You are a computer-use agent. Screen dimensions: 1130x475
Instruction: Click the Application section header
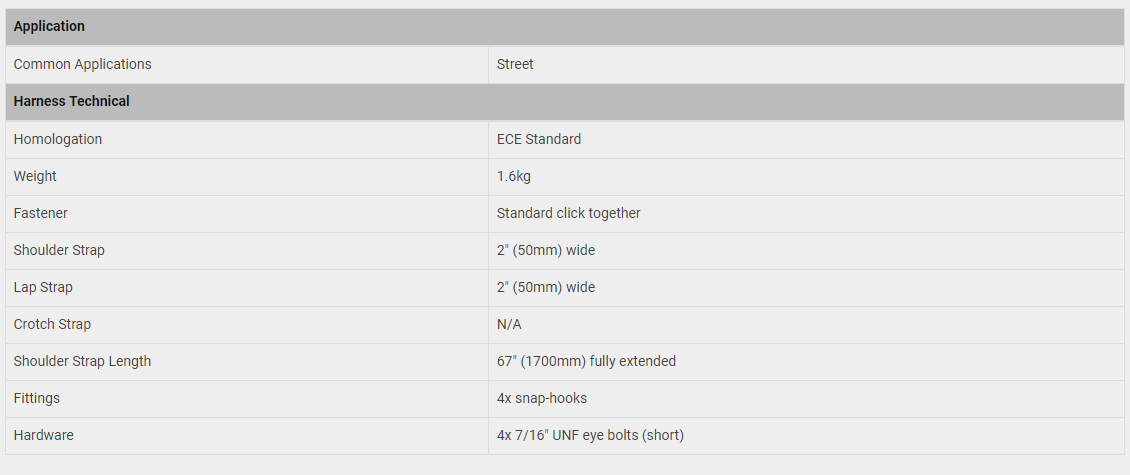564,27
